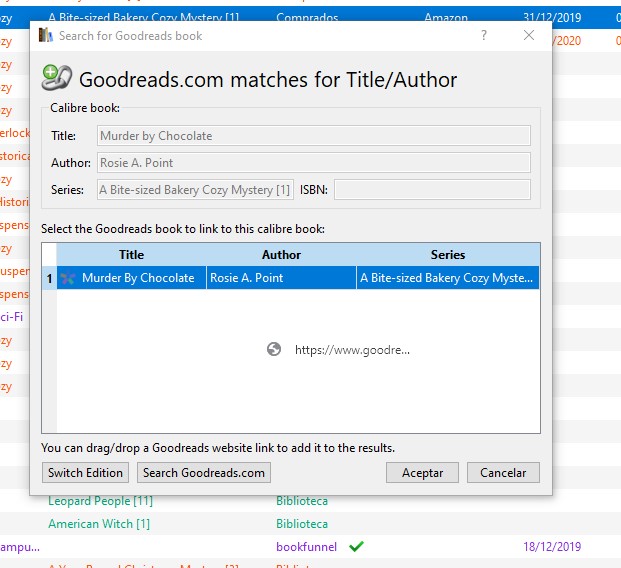Confirm the match with Aceptar
The width and height of the screenshot is (621, 568).
click(422, 473)
